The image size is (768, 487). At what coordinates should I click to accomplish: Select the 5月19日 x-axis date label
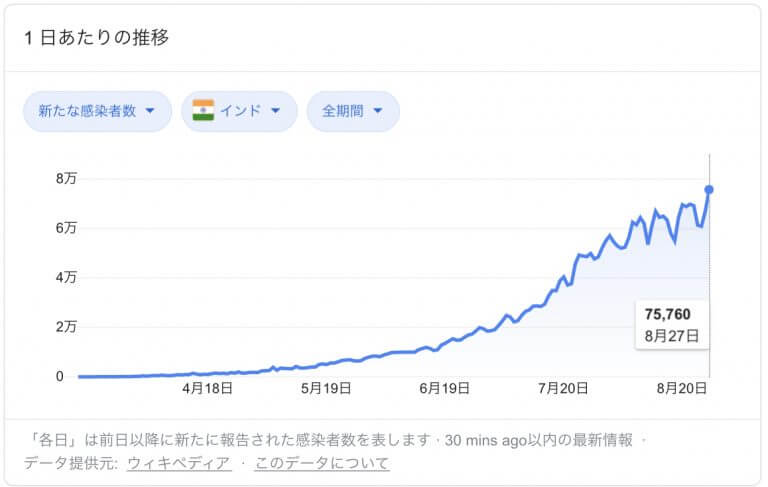326,387
